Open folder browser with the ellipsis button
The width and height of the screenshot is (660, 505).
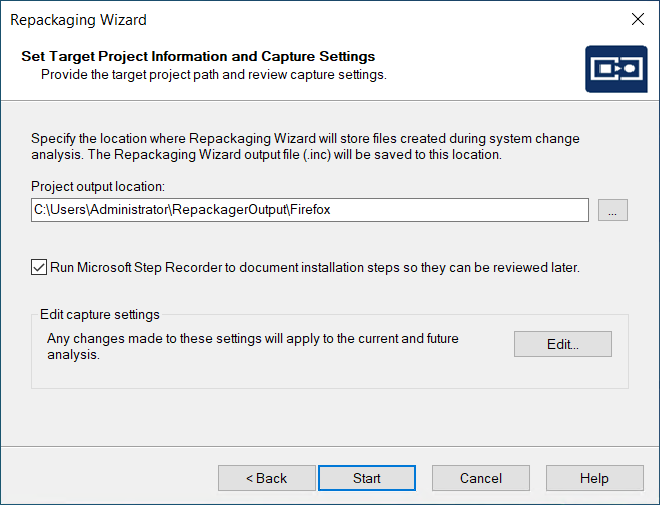click(x=612, y=210)
